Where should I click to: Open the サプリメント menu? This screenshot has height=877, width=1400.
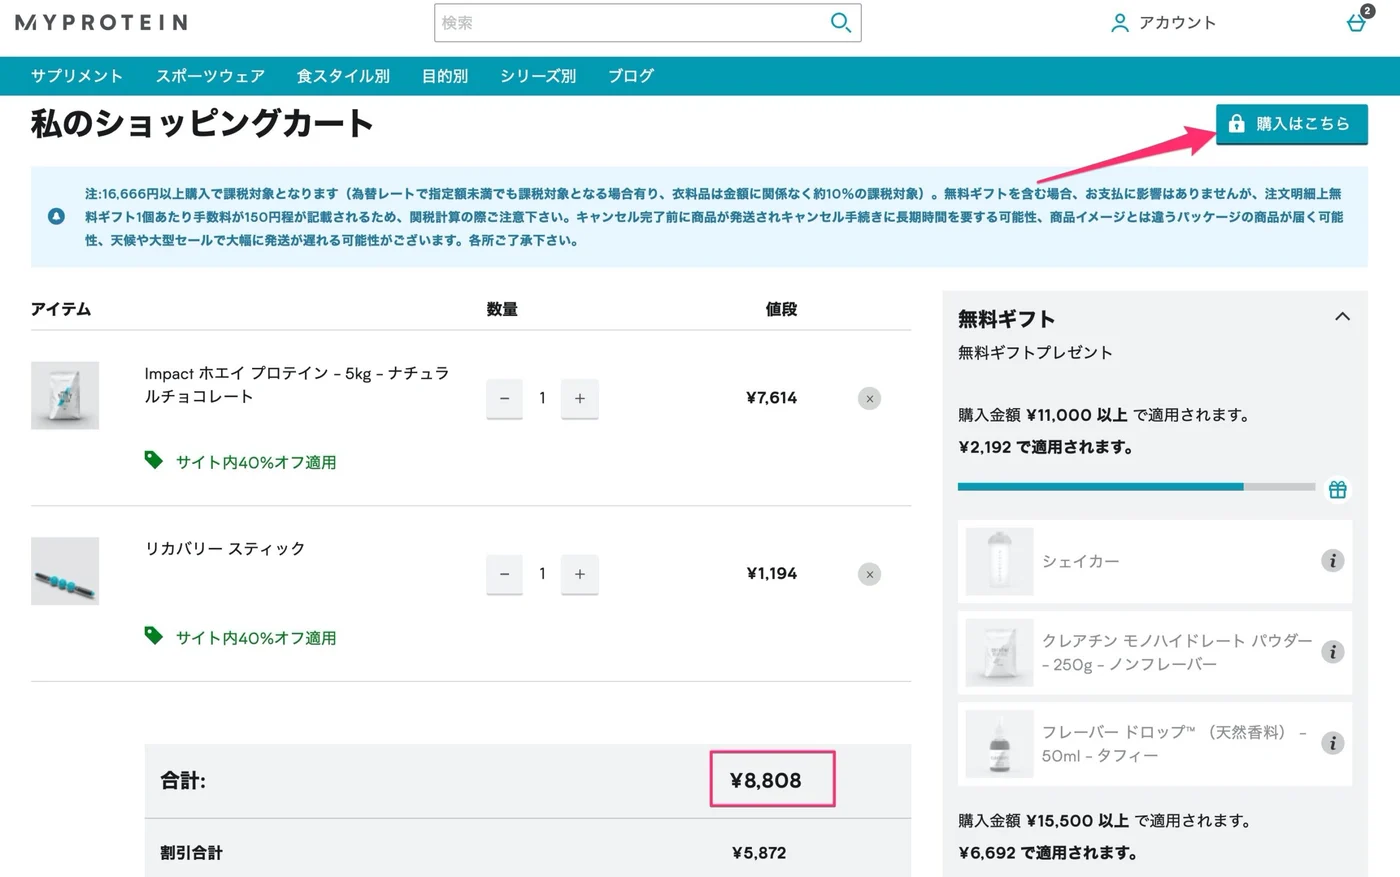point(77,76)
